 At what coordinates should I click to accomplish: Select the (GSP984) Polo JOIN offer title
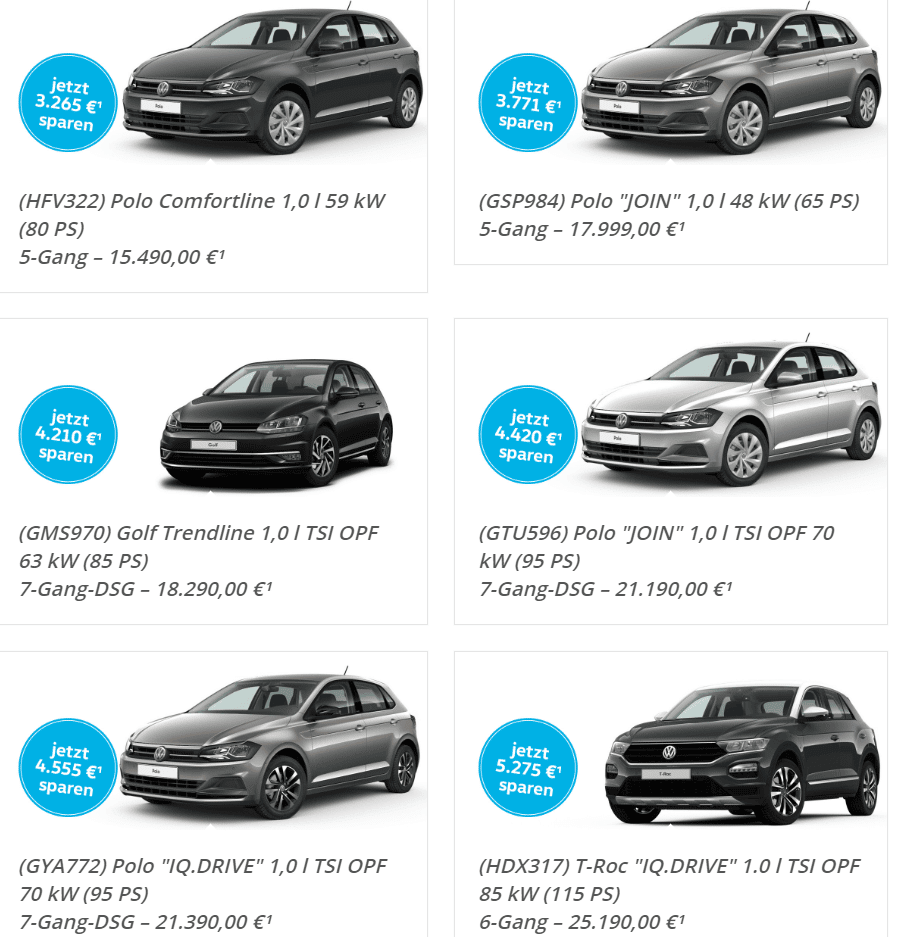coord(669,201)
